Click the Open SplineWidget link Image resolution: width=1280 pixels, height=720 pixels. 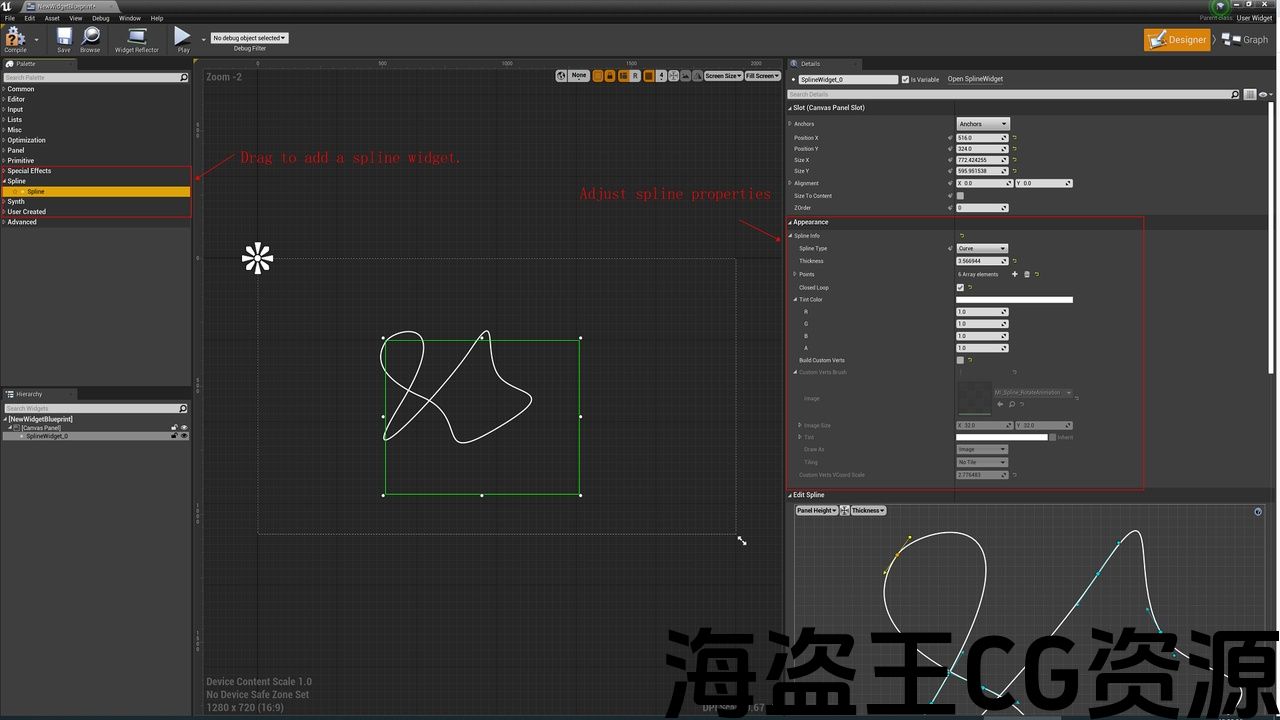coord(975,79)
